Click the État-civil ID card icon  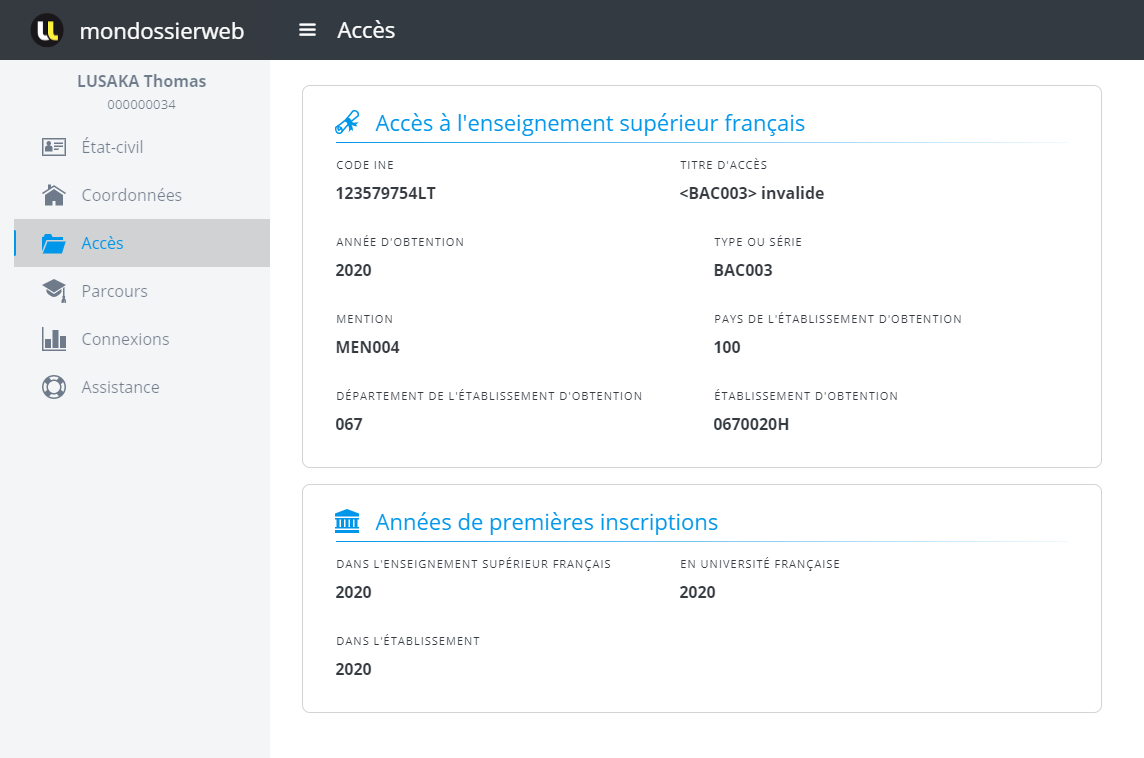54,147
